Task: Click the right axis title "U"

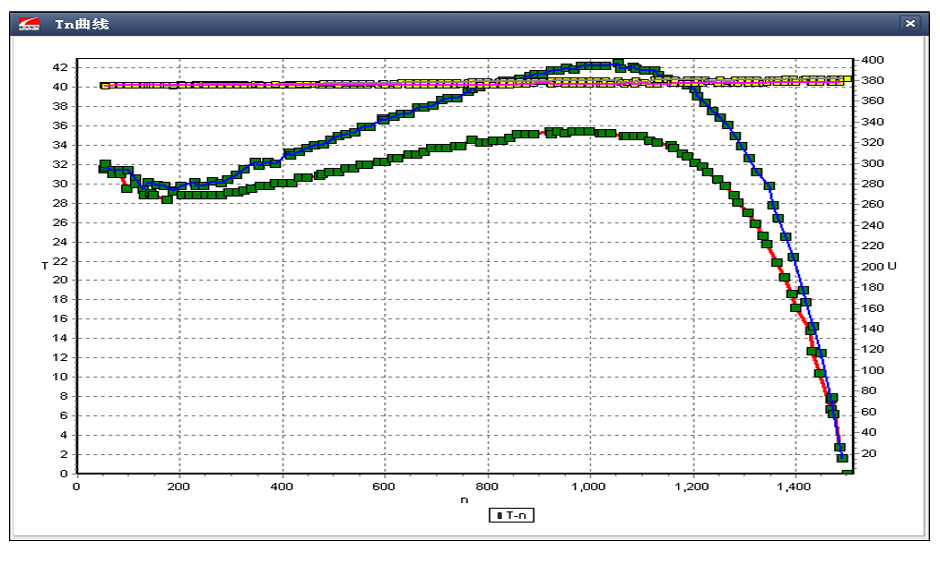Action: point(891,266)
